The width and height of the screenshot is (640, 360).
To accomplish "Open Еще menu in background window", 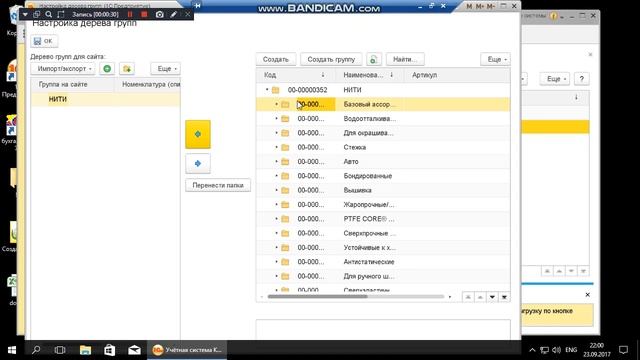I will pos(554,79).
